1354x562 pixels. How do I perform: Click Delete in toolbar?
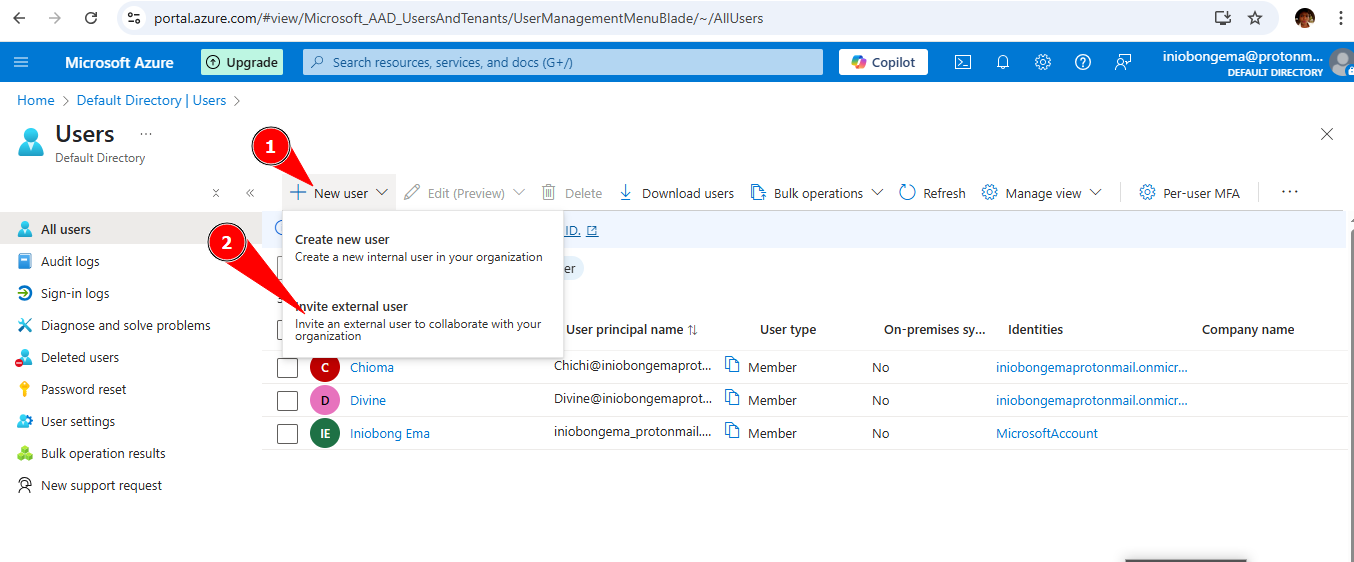[572, 193]
